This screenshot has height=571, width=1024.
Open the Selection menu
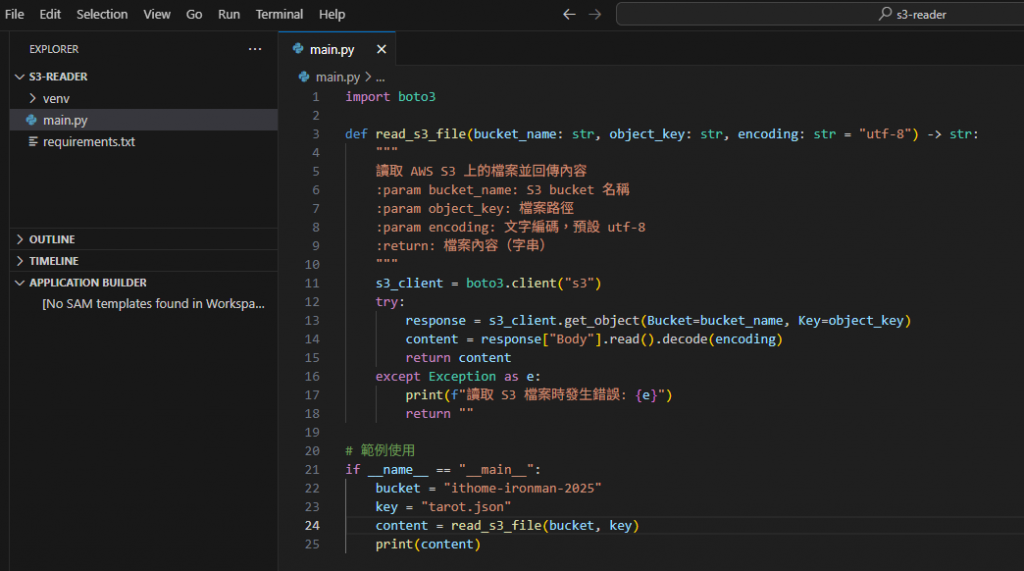coord(102,14)
